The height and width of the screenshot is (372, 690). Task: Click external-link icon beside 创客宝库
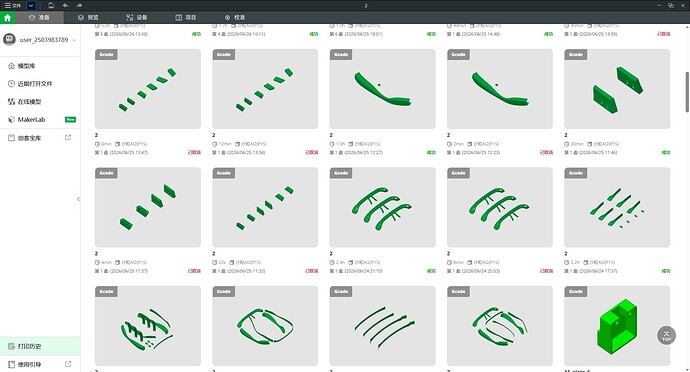[68, 138]
